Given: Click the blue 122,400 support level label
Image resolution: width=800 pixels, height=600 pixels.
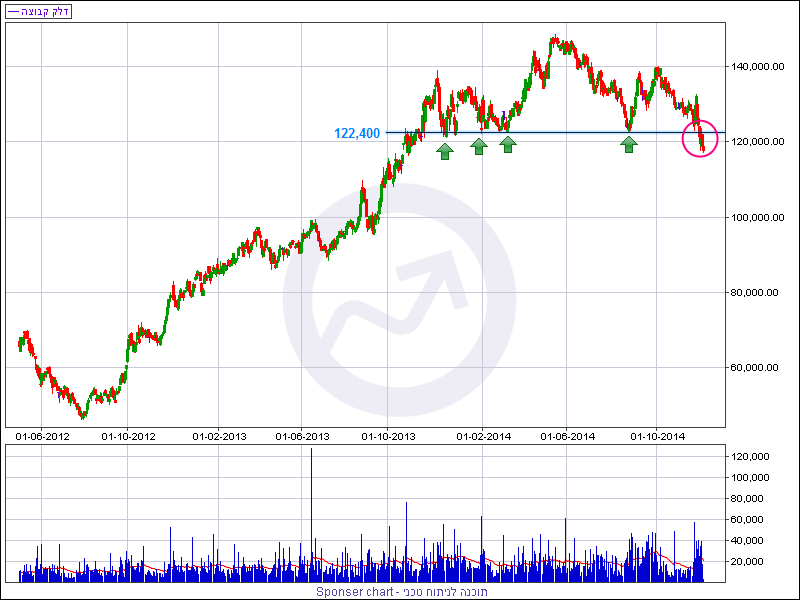Looking at the screenshot, I should (x=357, y=133).
